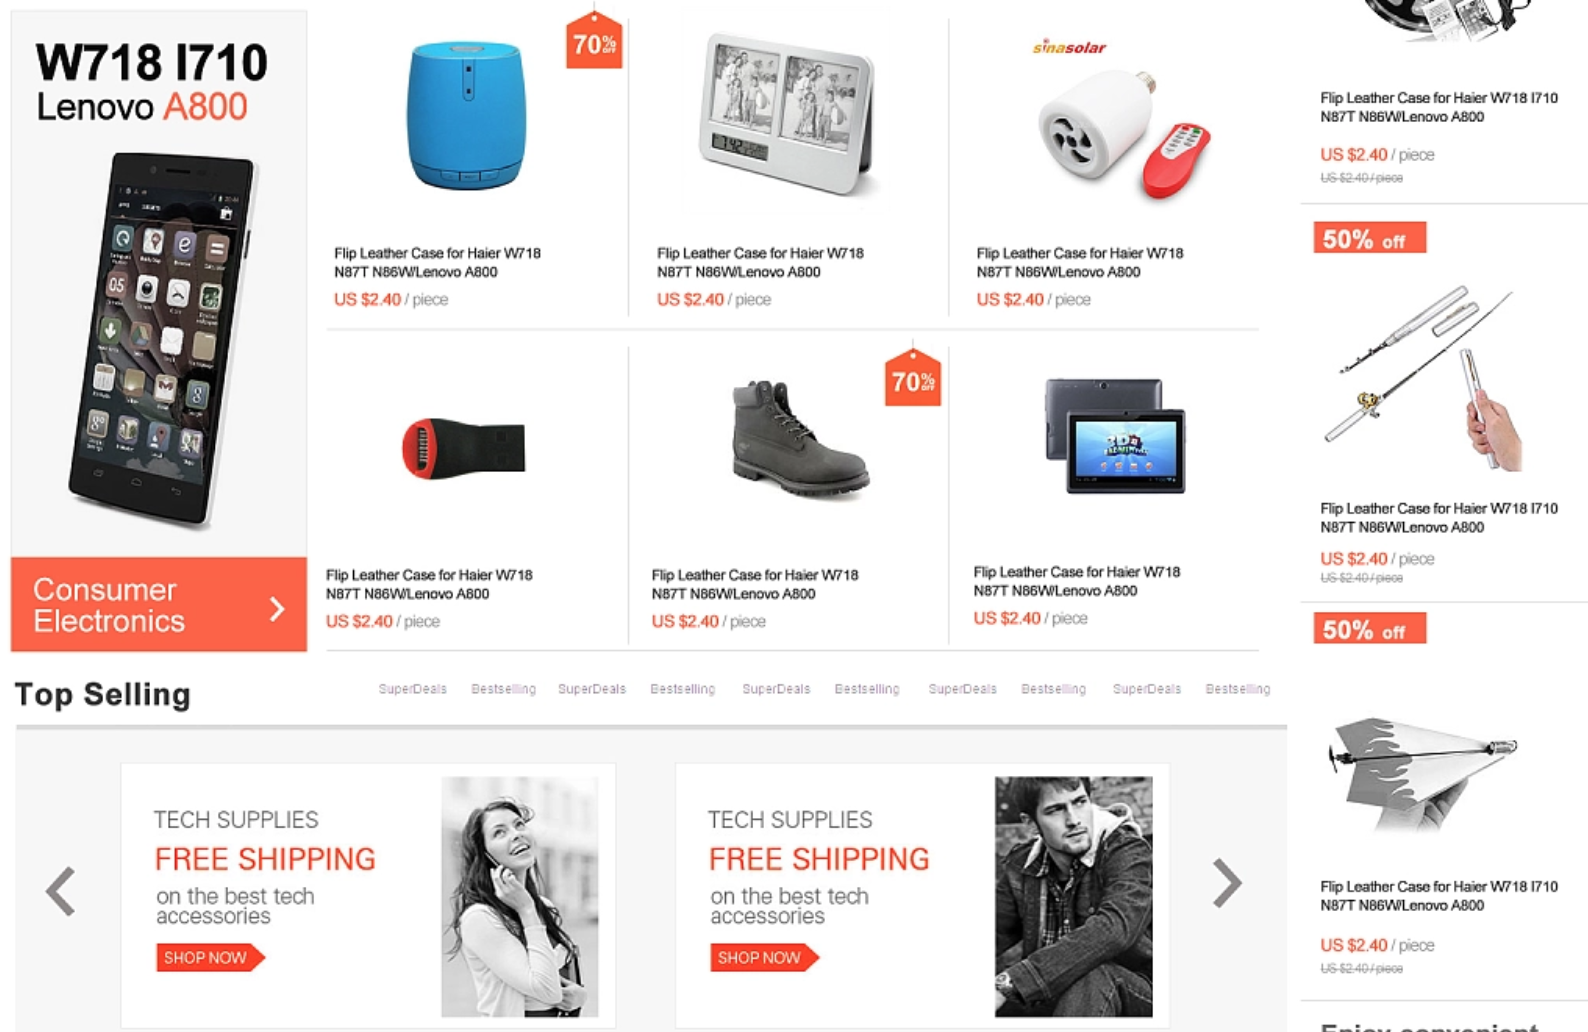Click the red USB card reader image
1588x1032 pixels.
(463, 448)
